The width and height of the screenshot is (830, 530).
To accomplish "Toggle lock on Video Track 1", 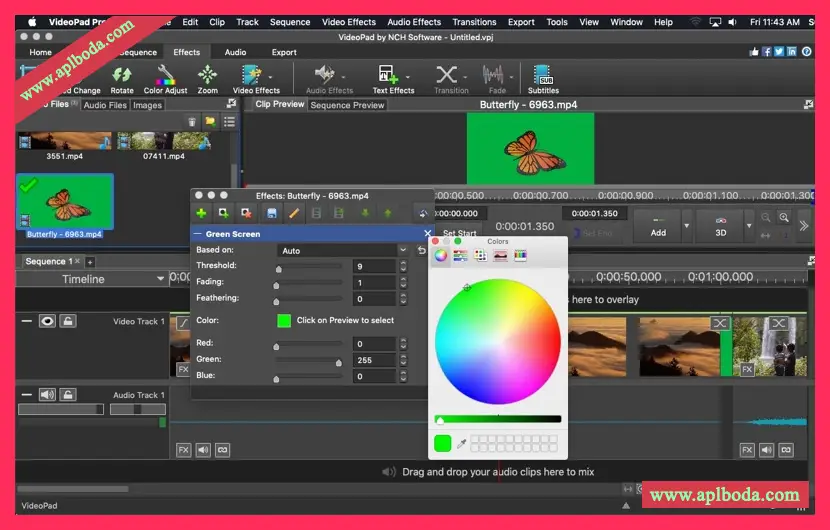I will tap(68, 321).
